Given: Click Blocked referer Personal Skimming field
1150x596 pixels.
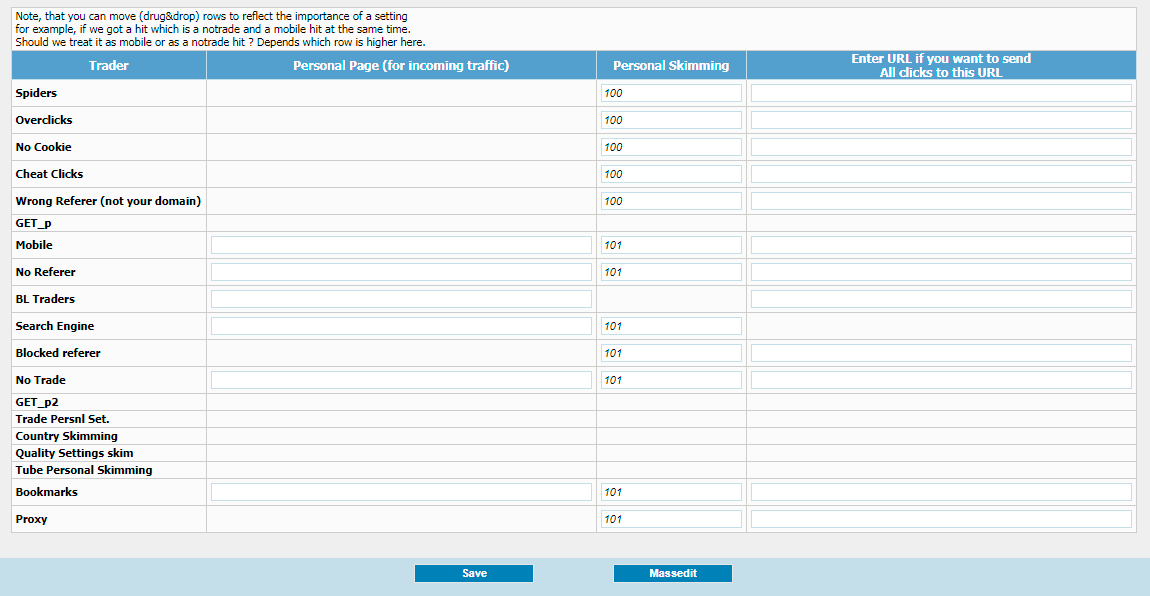Looking at the screenshot, I should (671, 354).
